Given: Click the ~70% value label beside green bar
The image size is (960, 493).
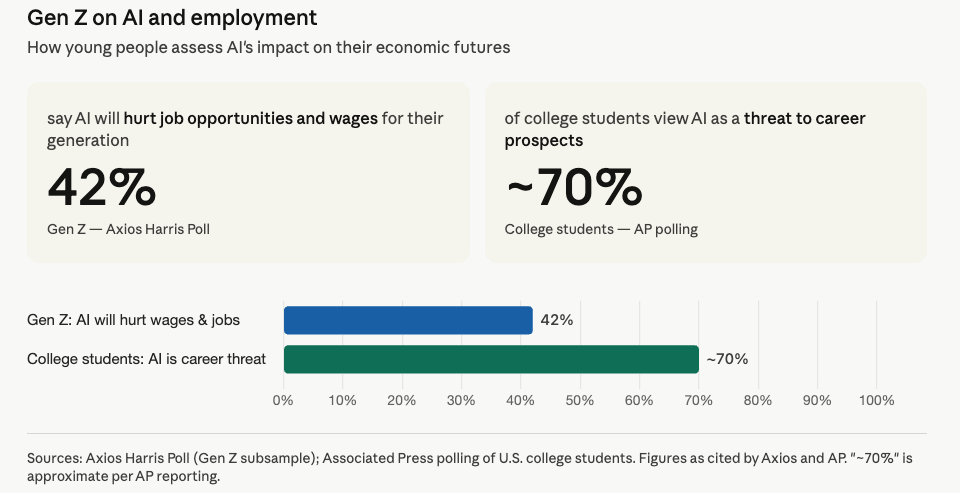Looking at the screenshot, I should pyautogui.click(x=727, y=359).
